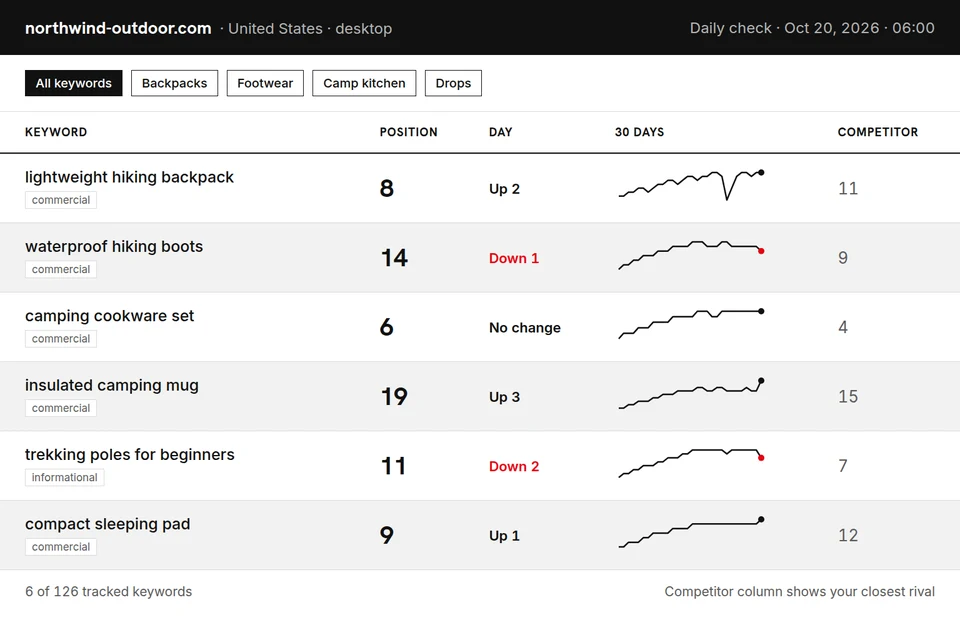The height and width of the screenshot is (640, 960).
Task: Select the All keywords filter tab
Action: click(x=73, y=83)
